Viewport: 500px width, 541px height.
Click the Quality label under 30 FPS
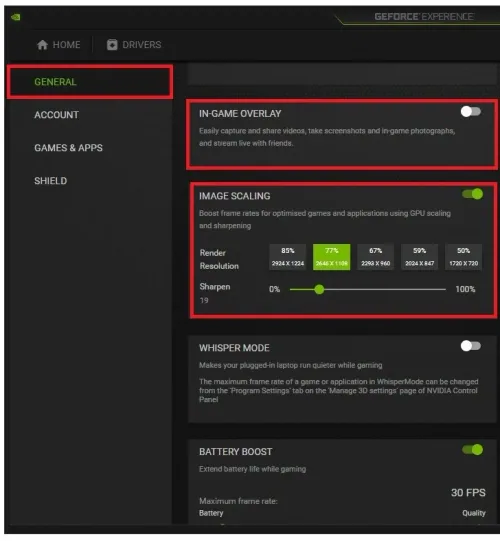click(474, 513)
